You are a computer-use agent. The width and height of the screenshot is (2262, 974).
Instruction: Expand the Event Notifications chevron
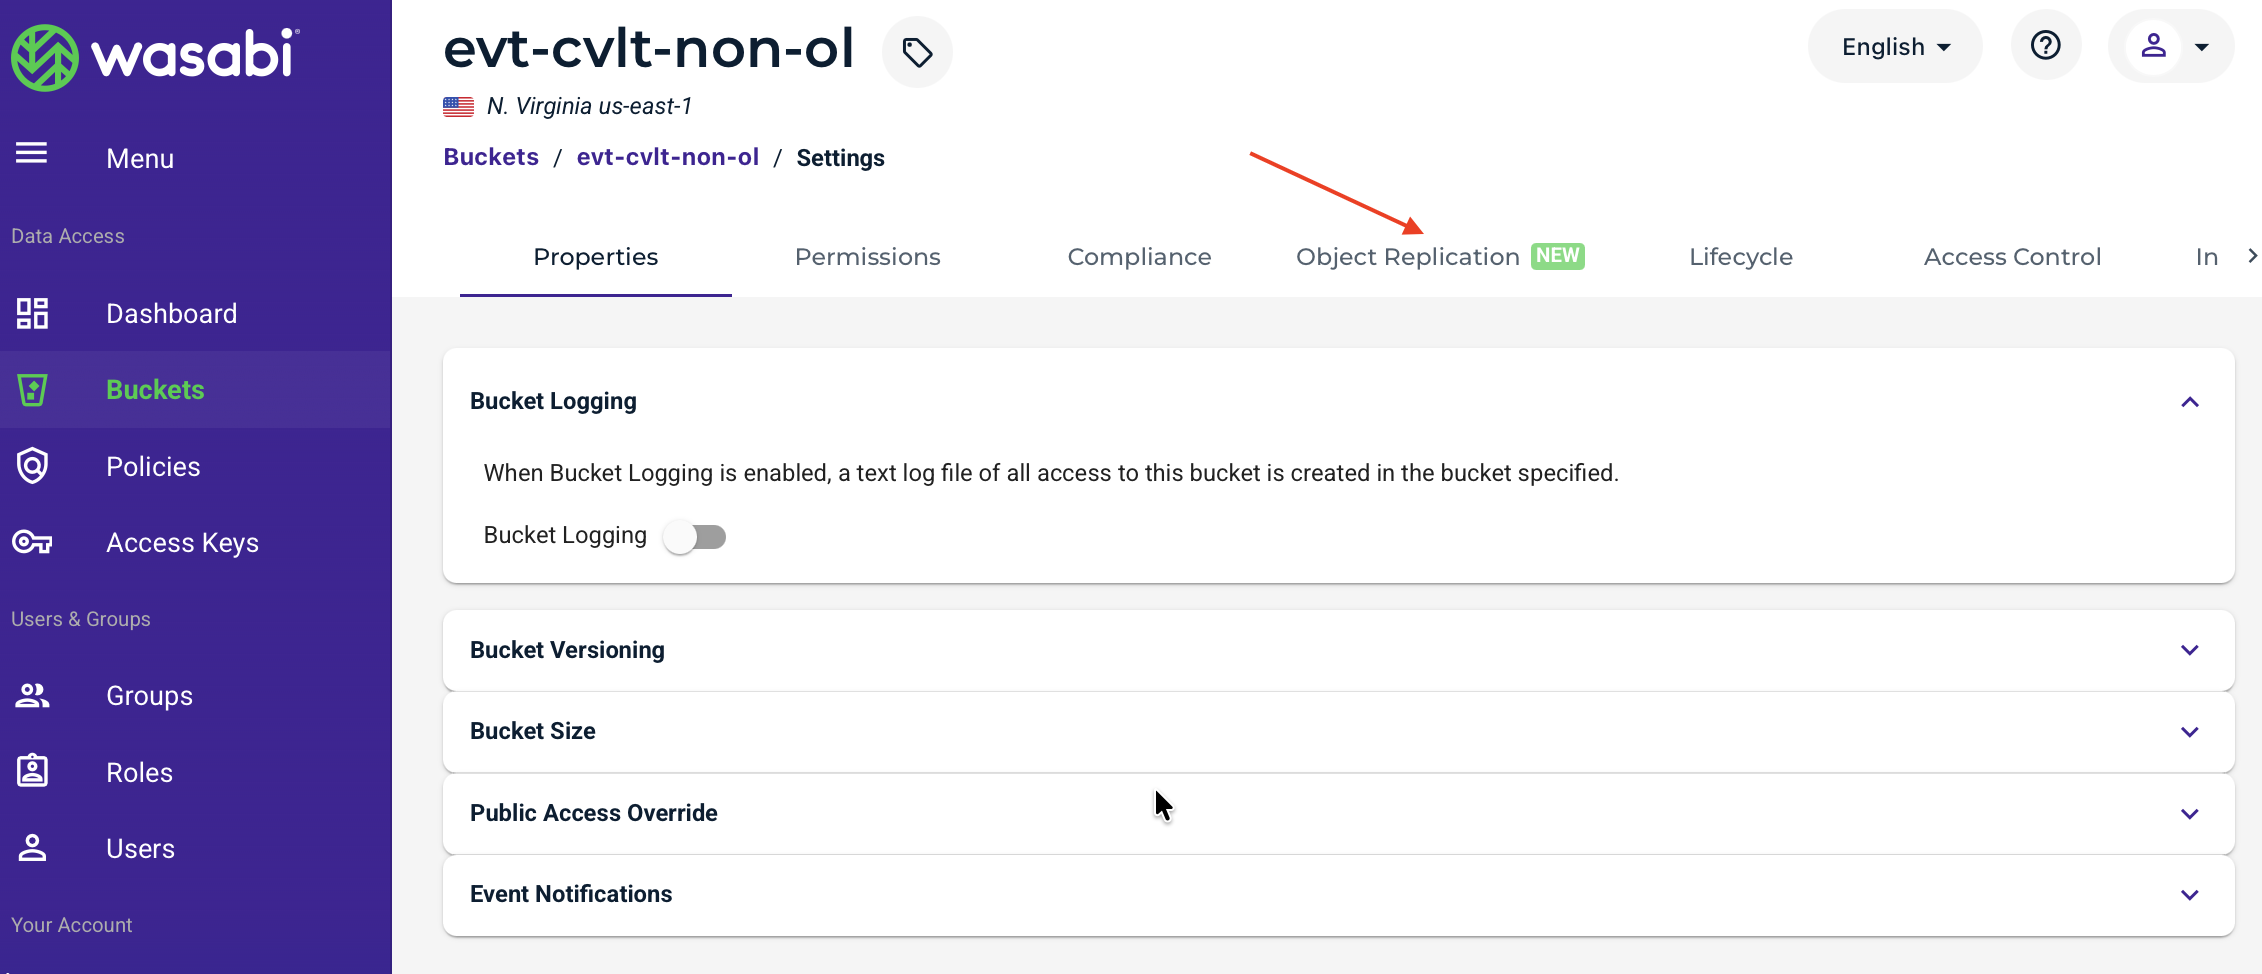coord(2190,895)
